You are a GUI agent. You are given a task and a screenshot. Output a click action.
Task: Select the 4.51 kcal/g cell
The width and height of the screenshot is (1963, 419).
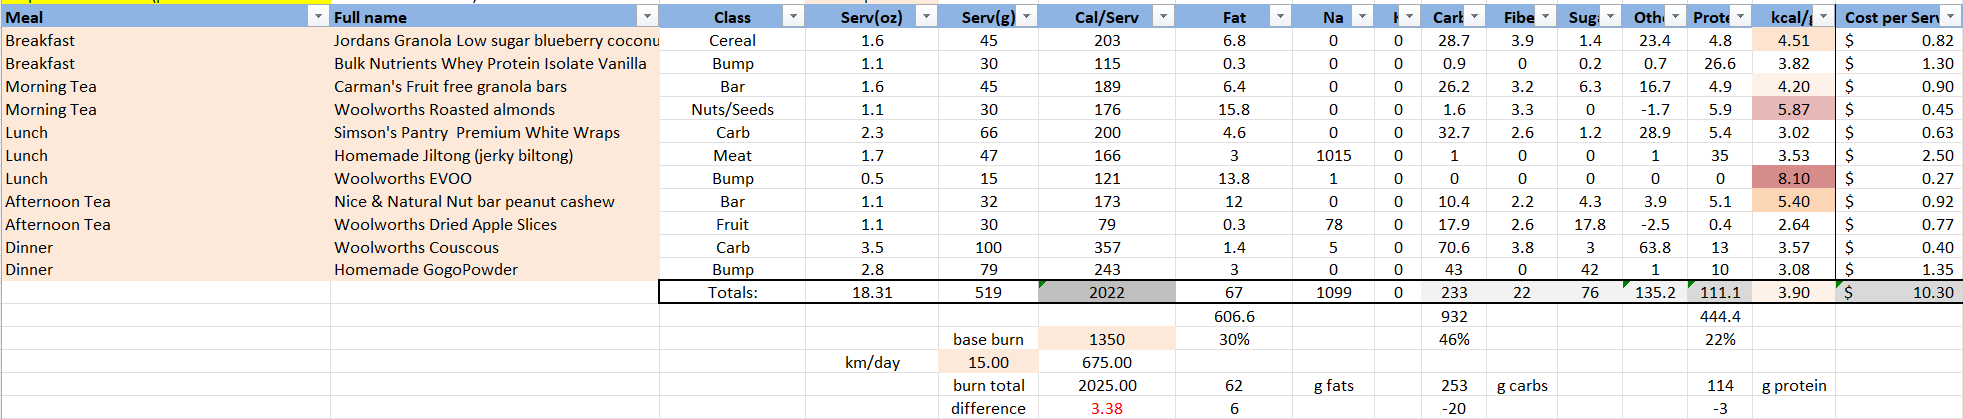pyautogui.click(x=1793, y=40)
